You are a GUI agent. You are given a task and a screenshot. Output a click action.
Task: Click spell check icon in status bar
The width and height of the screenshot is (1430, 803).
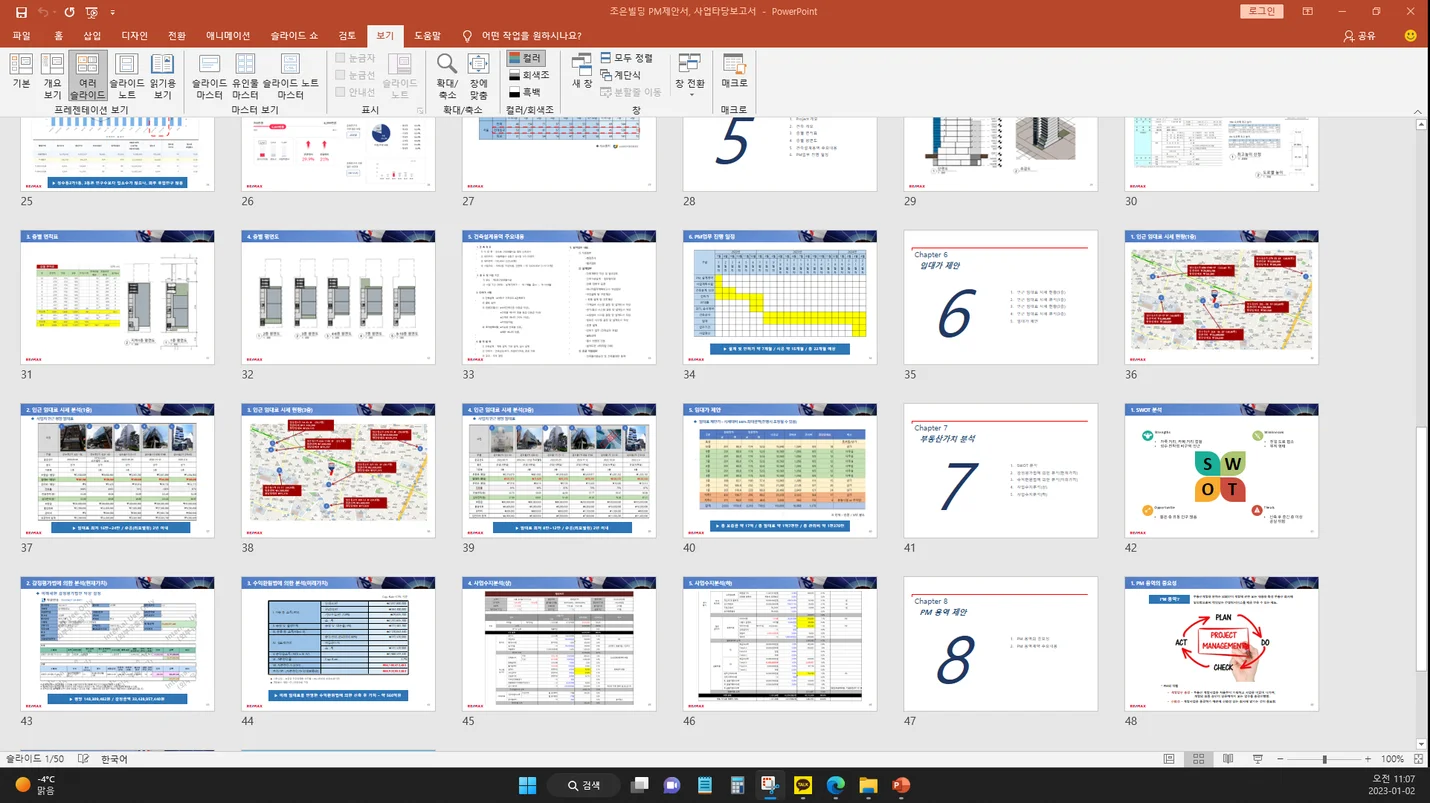(84, 759)
